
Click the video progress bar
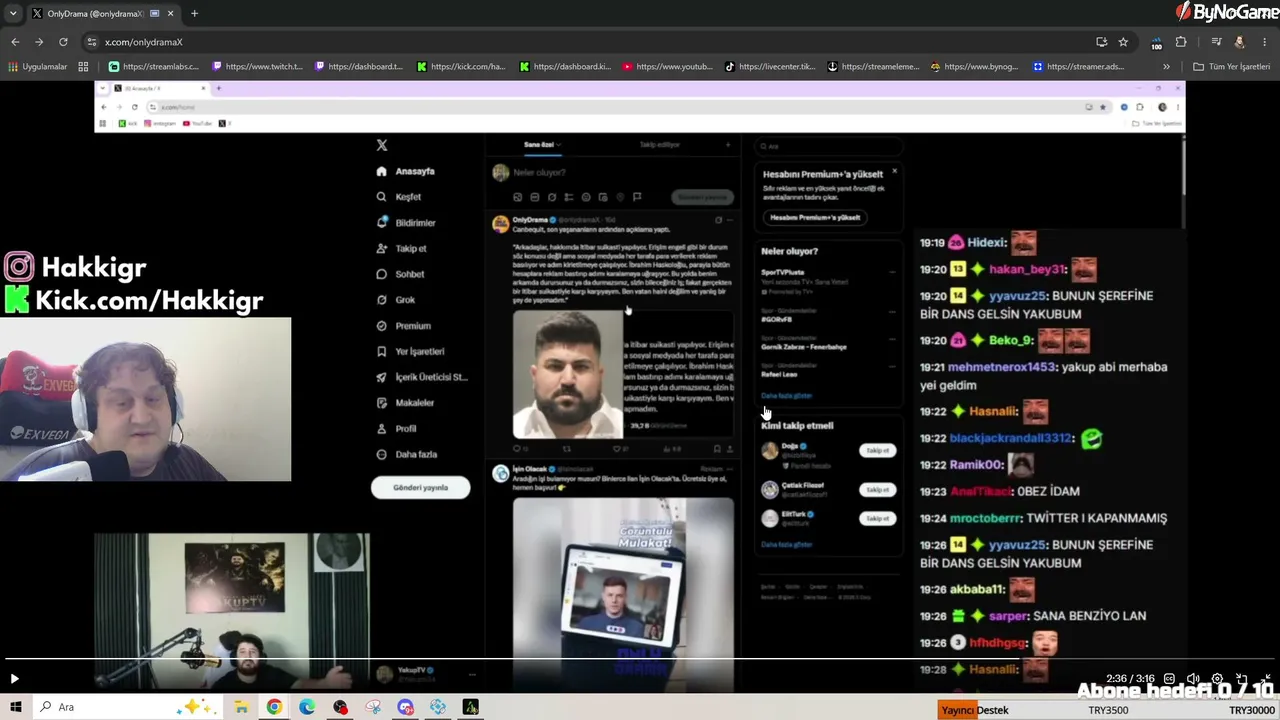(640, 660)
